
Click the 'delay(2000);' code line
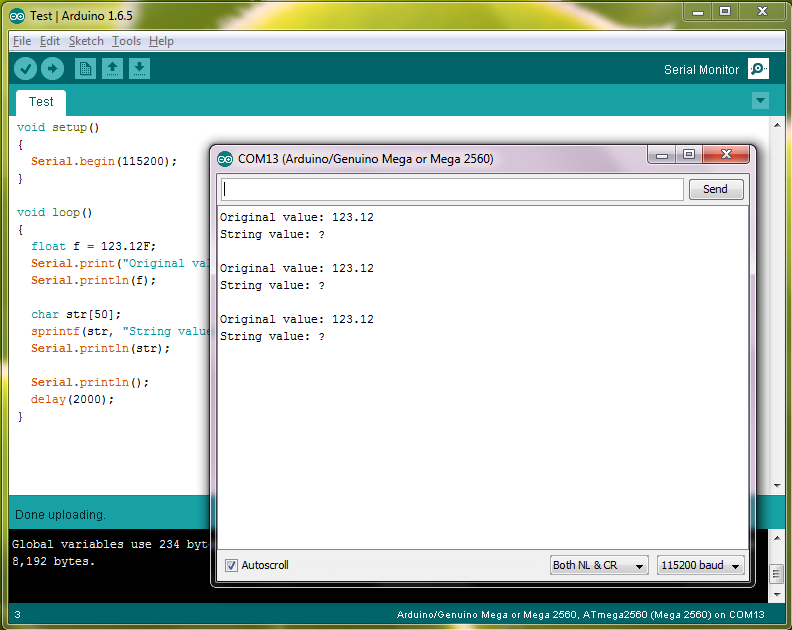tap(73, 400)
